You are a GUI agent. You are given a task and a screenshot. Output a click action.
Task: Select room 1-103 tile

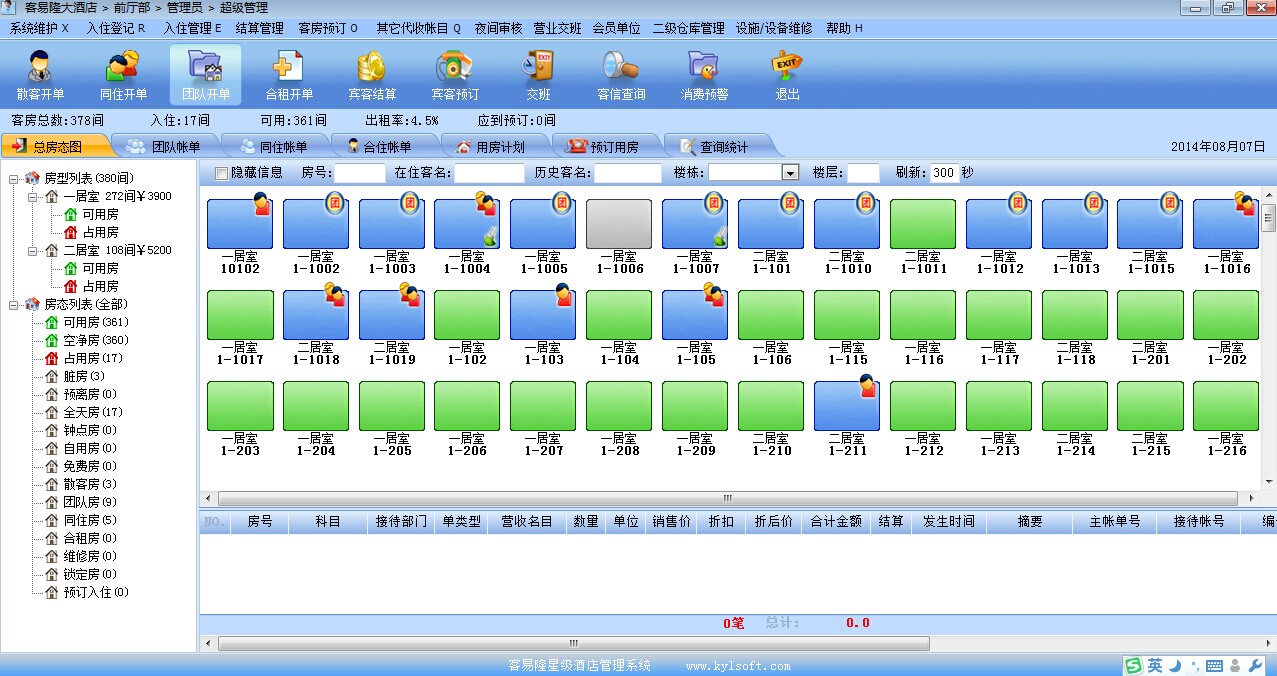(543, 315)
